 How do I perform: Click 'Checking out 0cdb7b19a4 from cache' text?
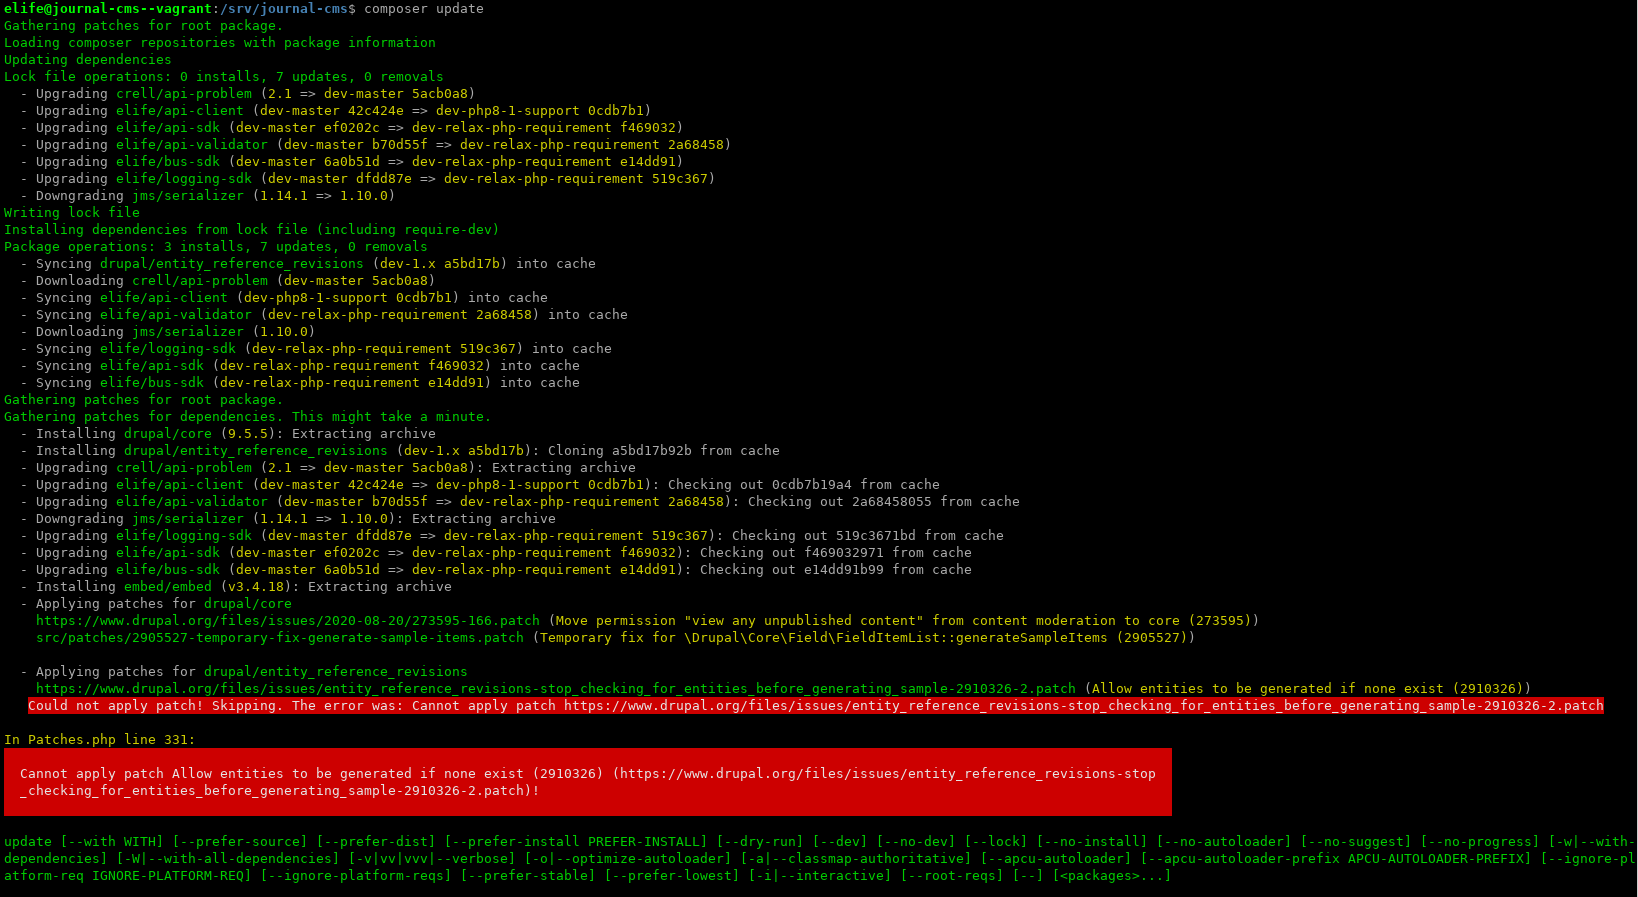pyautogui.click(x=804, y=485)
